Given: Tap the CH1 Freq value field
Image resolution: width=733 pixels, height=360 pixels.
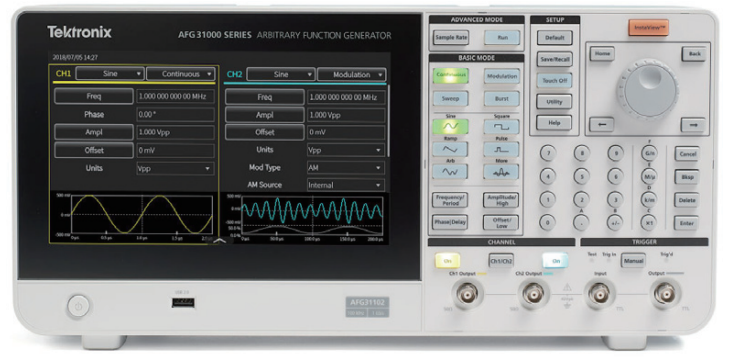Looking at the screenshot, I should pyautogui.click(x=175, y=97).
